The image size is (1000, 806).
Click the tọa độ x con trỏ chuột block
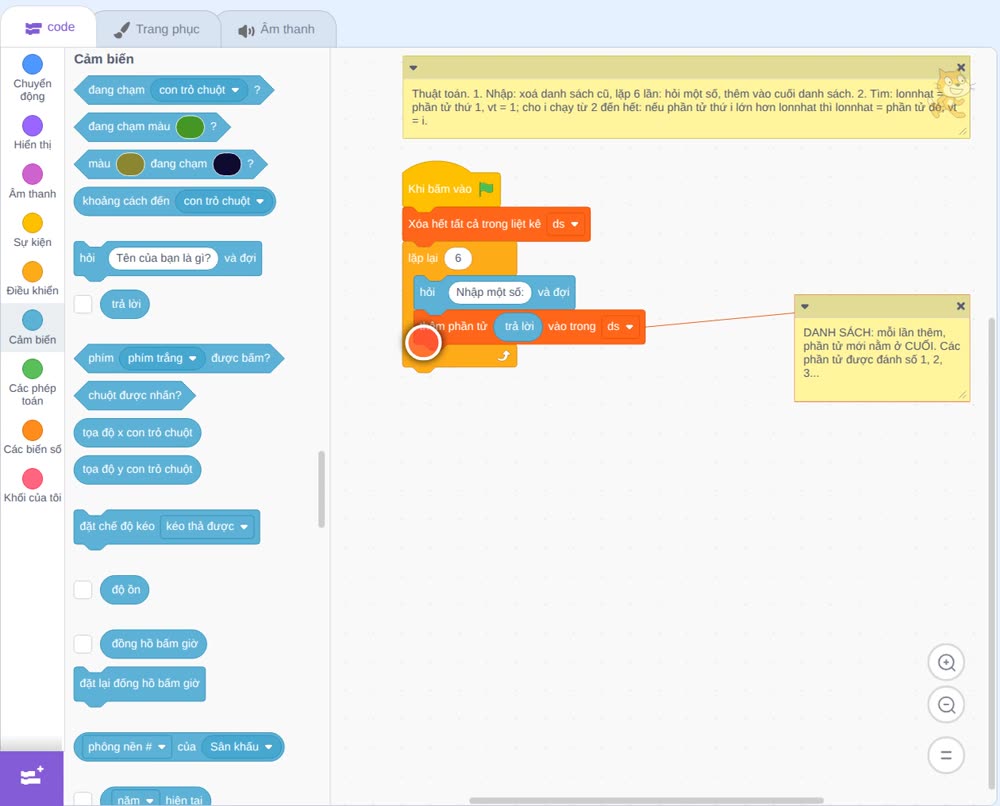pos(137,432)
